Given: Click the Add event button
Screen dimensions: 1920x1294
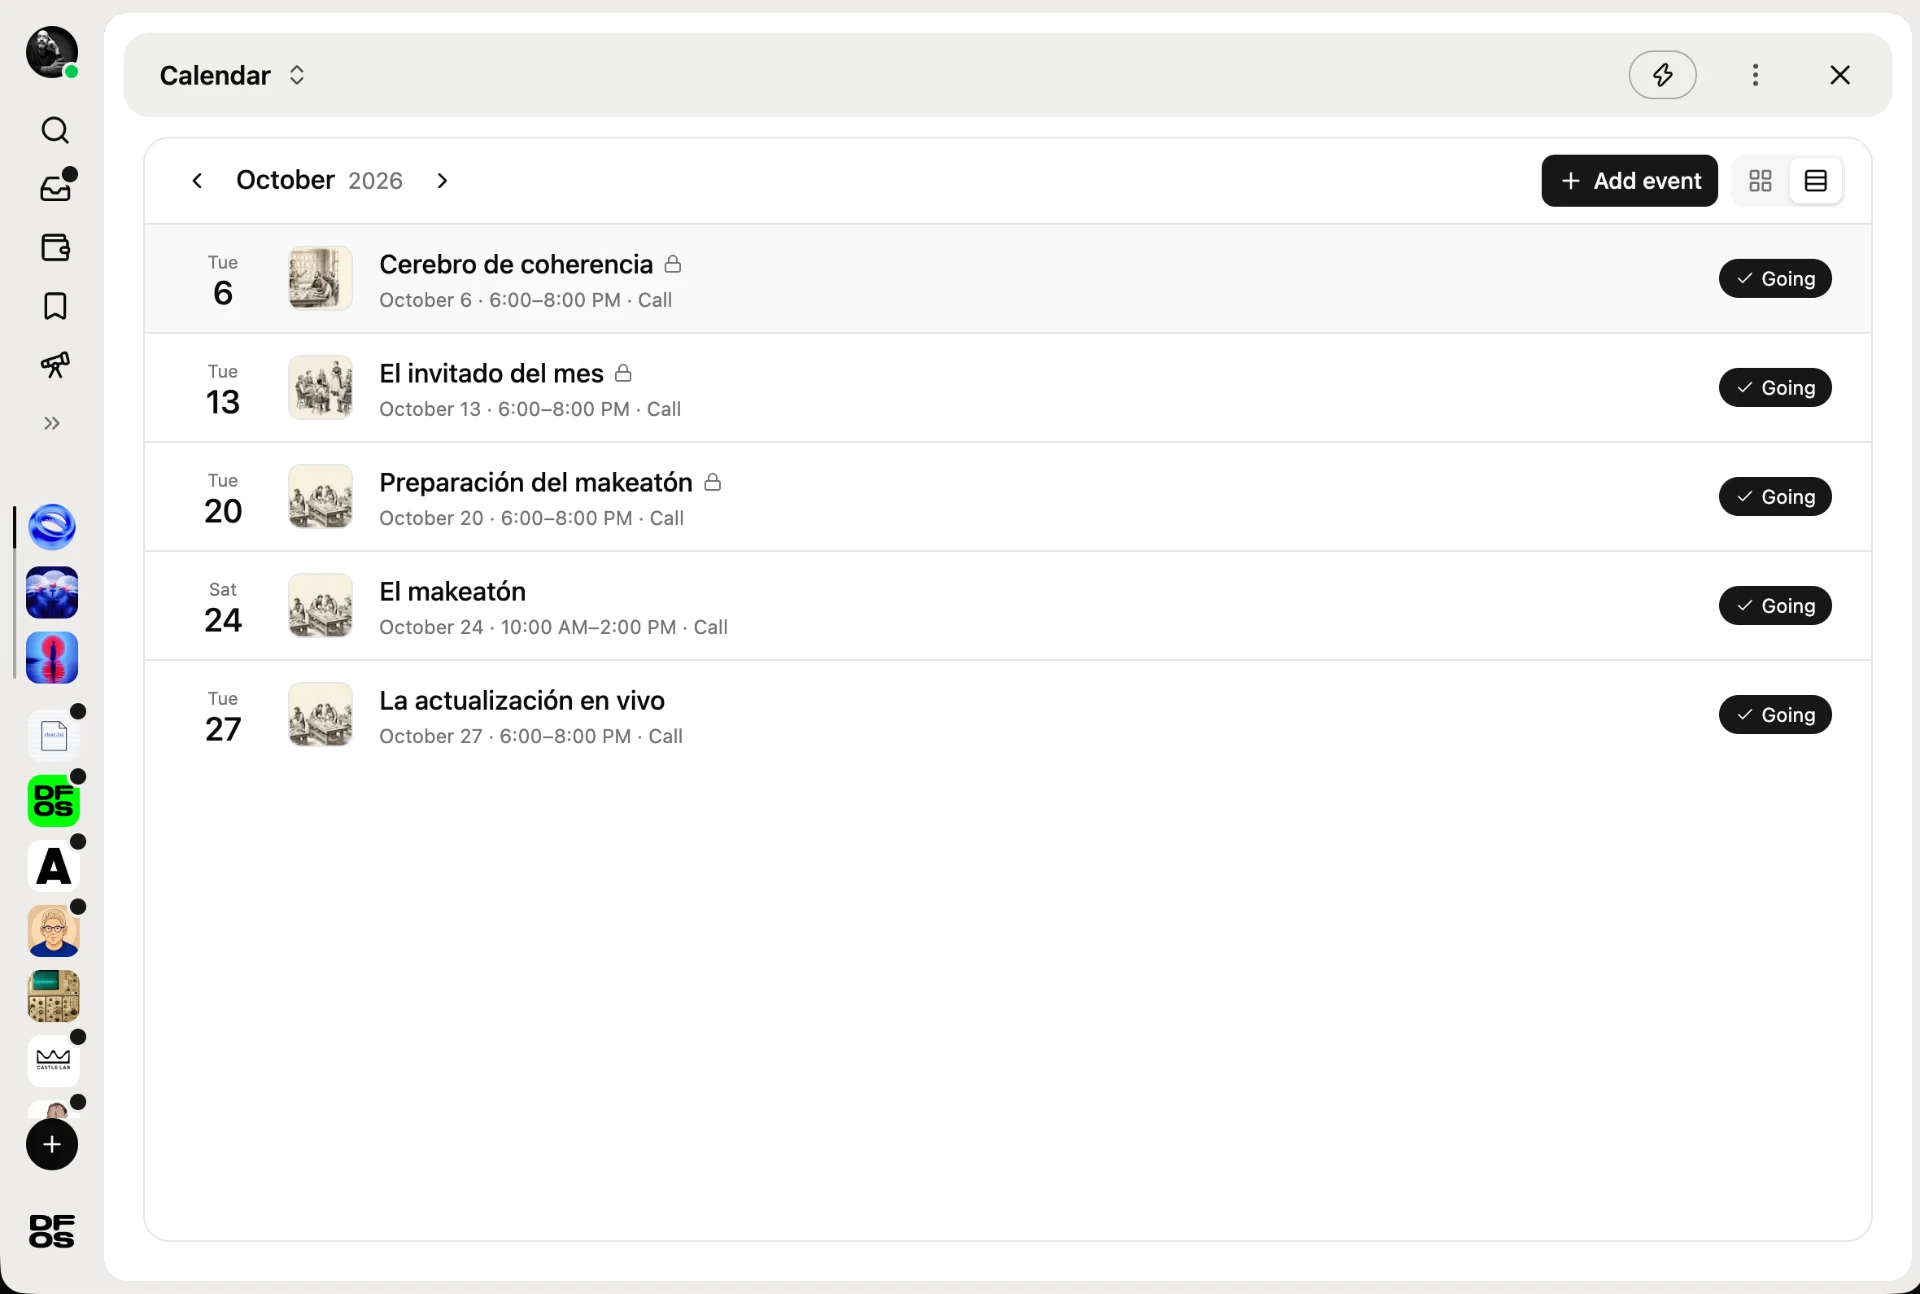Looking at the screenshot, I should click(x=1629, y=181).
